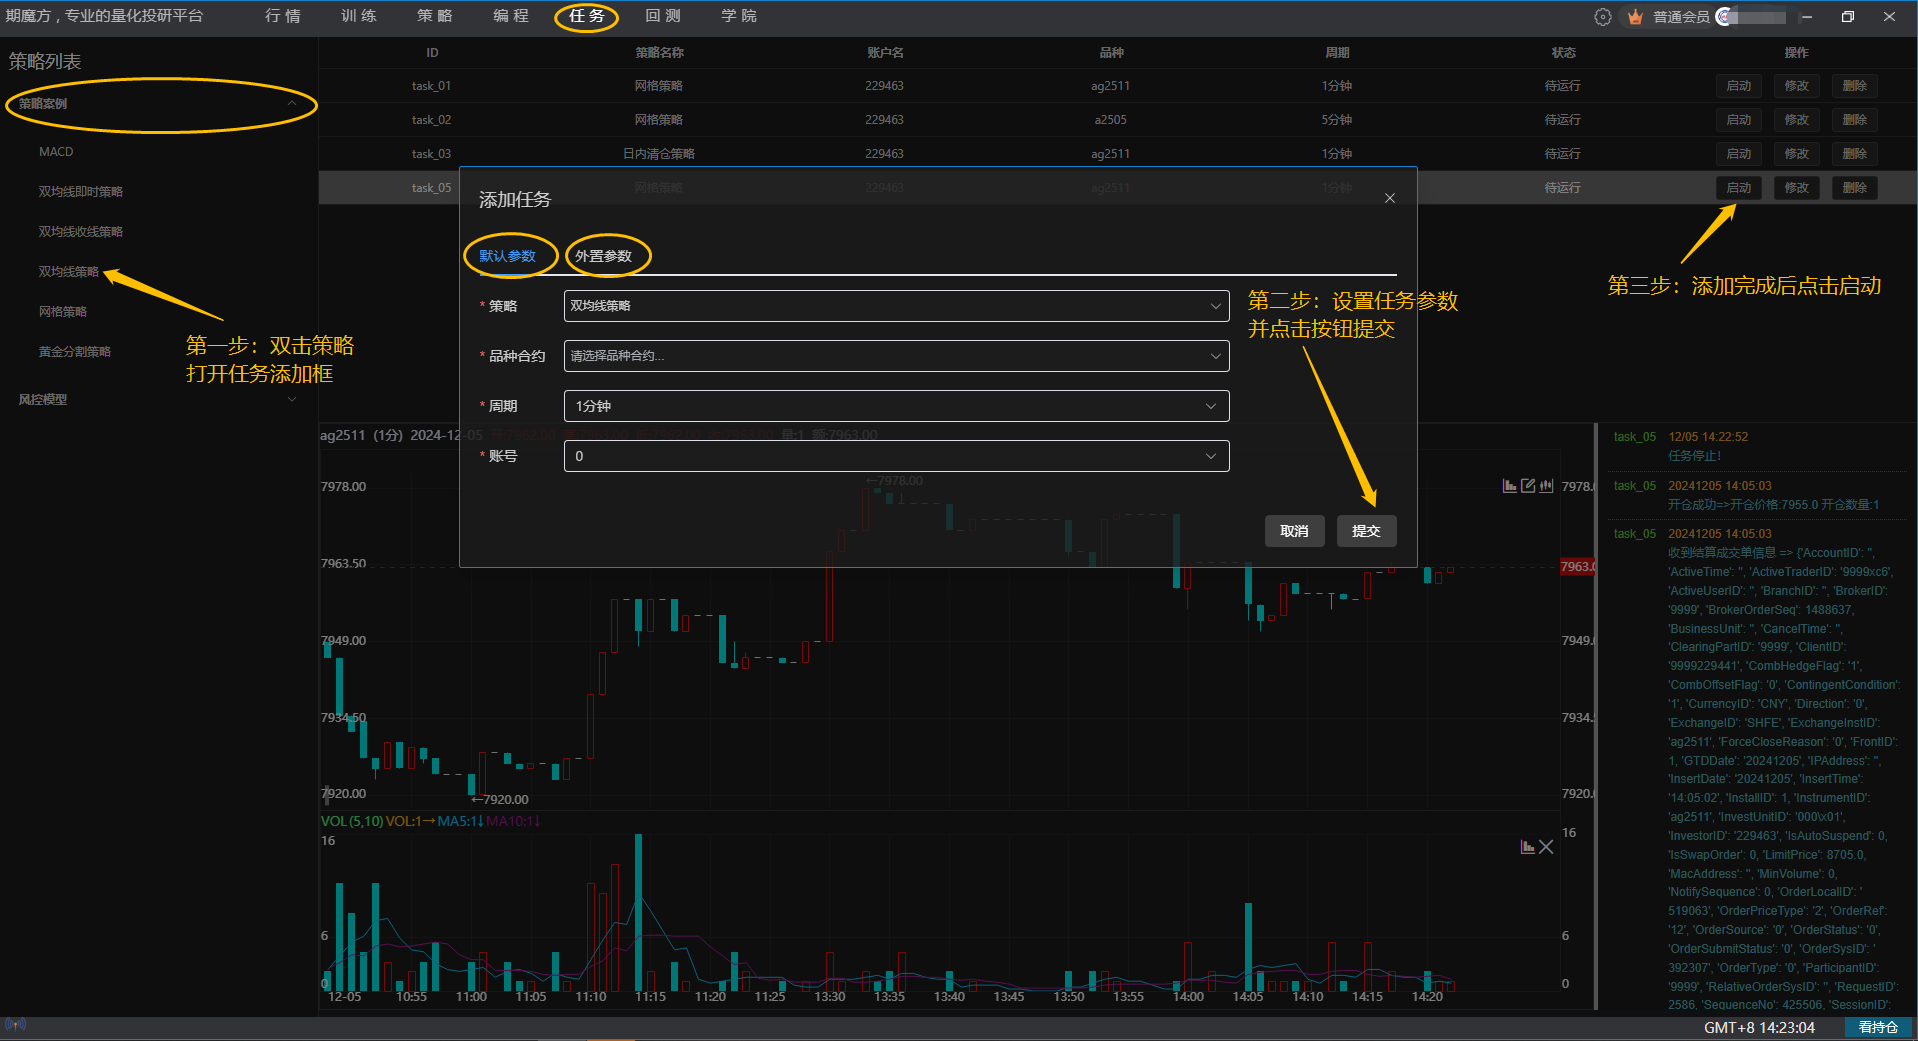This screenshot has height=1041, width=1918.
Task: Click the orange crown membership icon
Action: pyautogui.click(x=1635, y=17)
